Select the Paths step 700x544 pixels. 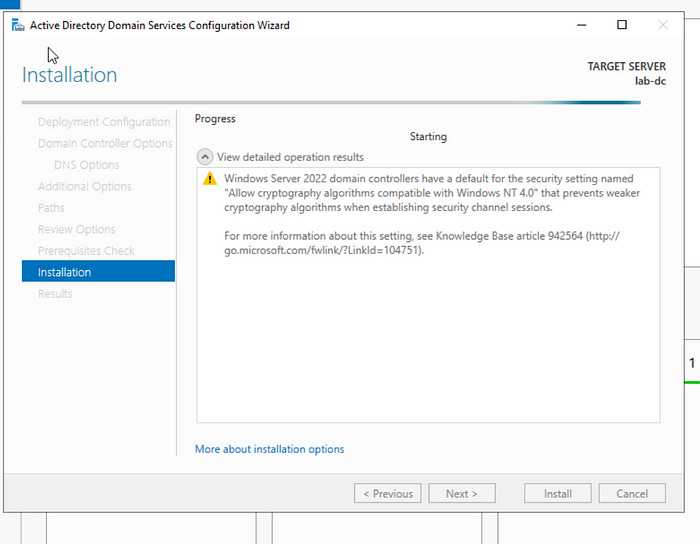51,208
